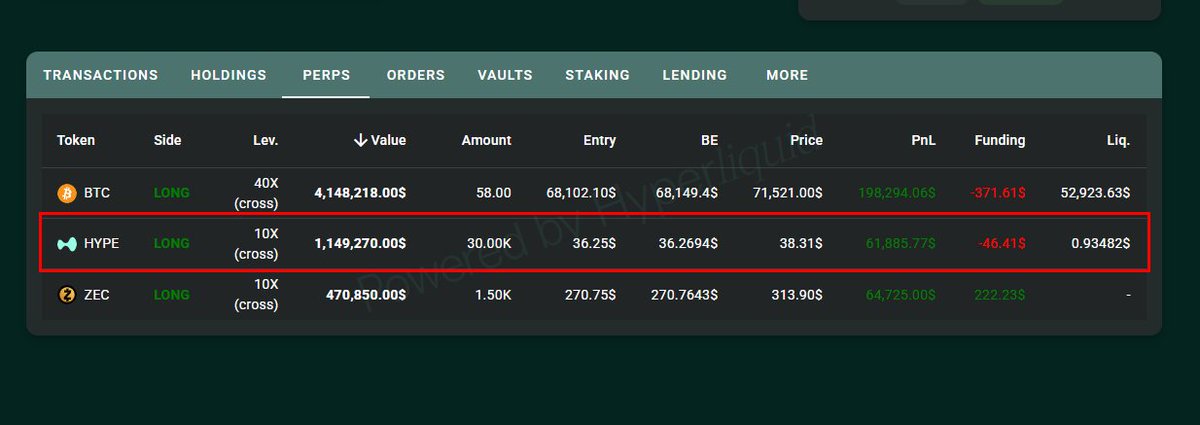Sort by the Entry column header
Screen dimensions: 1200x425
point(599,140)
